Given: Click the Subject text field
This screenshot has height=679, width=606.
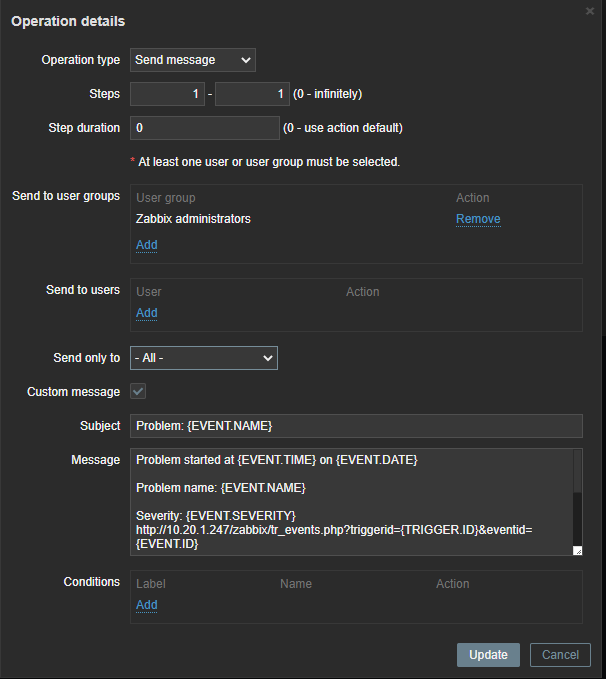Looking at the screenshot, I should point(356,426).
